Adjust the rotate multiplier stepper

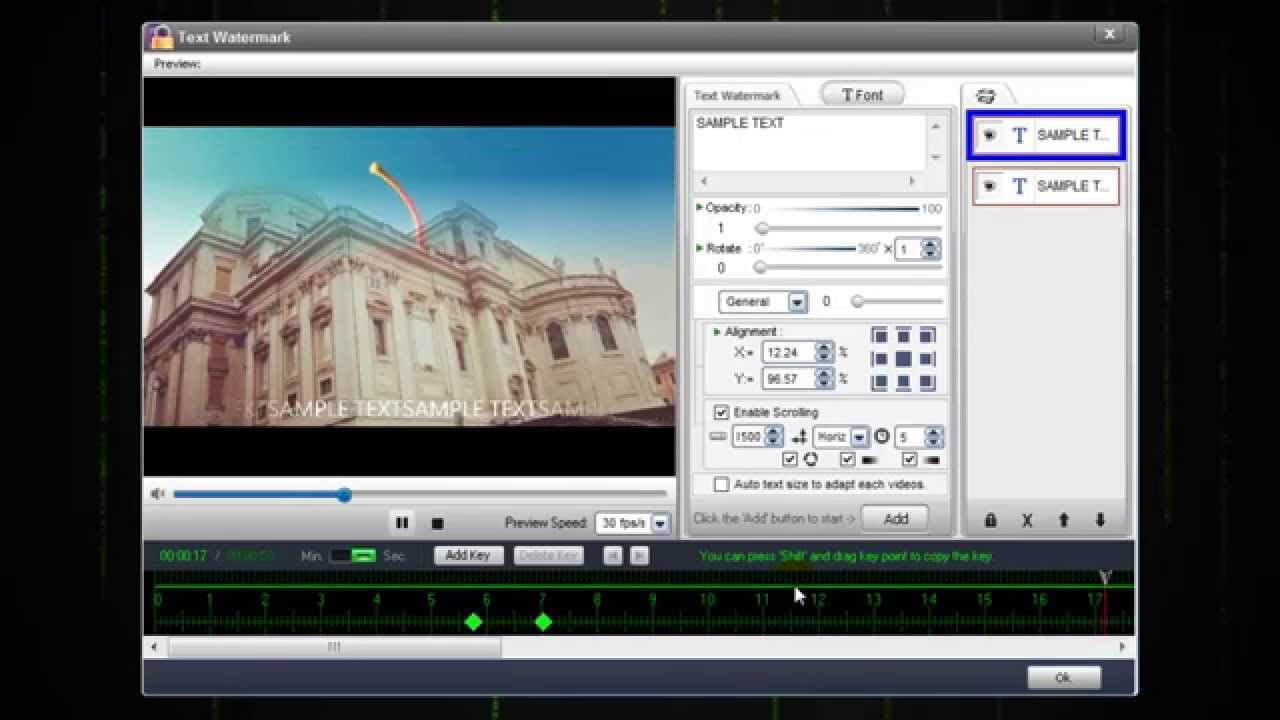[931, 249]
